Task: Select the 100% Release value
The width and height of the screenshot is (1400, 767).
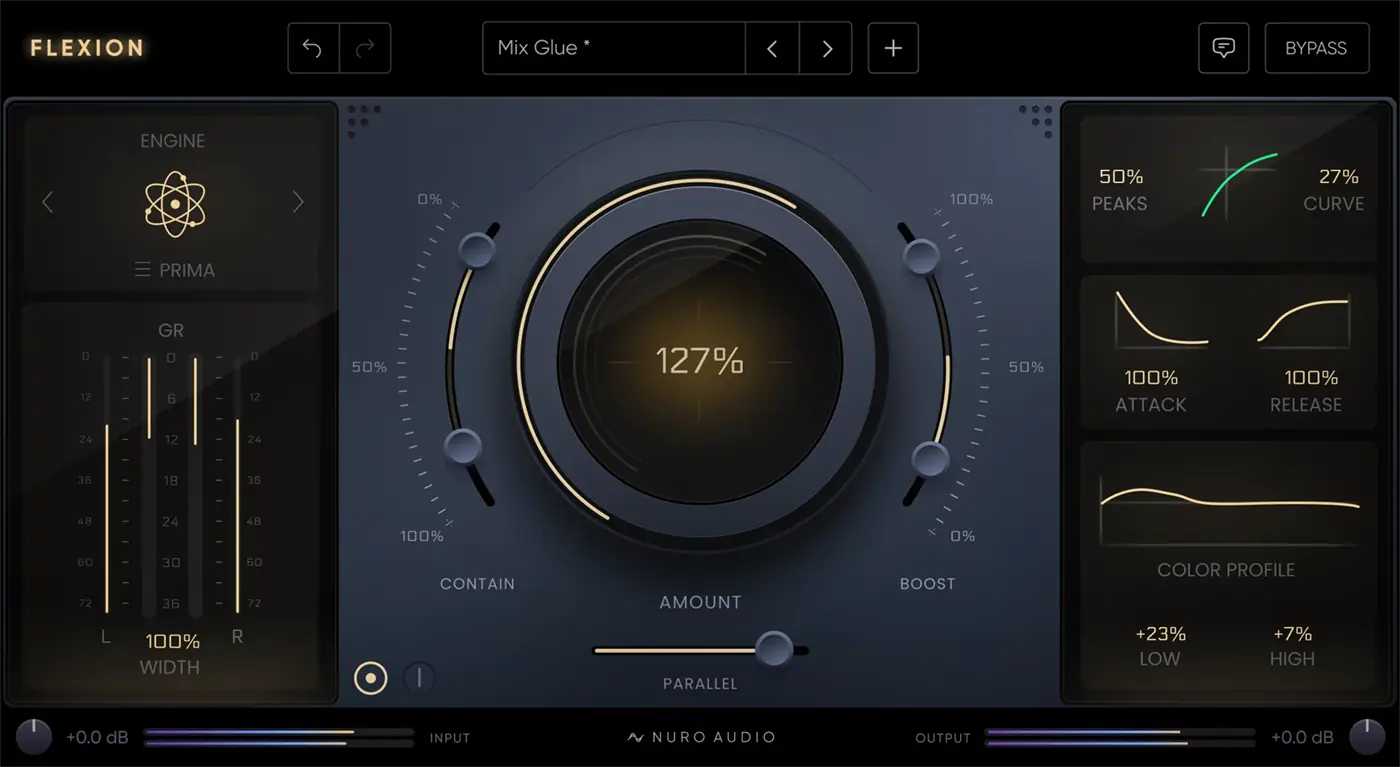Action: click(1311, 378)
